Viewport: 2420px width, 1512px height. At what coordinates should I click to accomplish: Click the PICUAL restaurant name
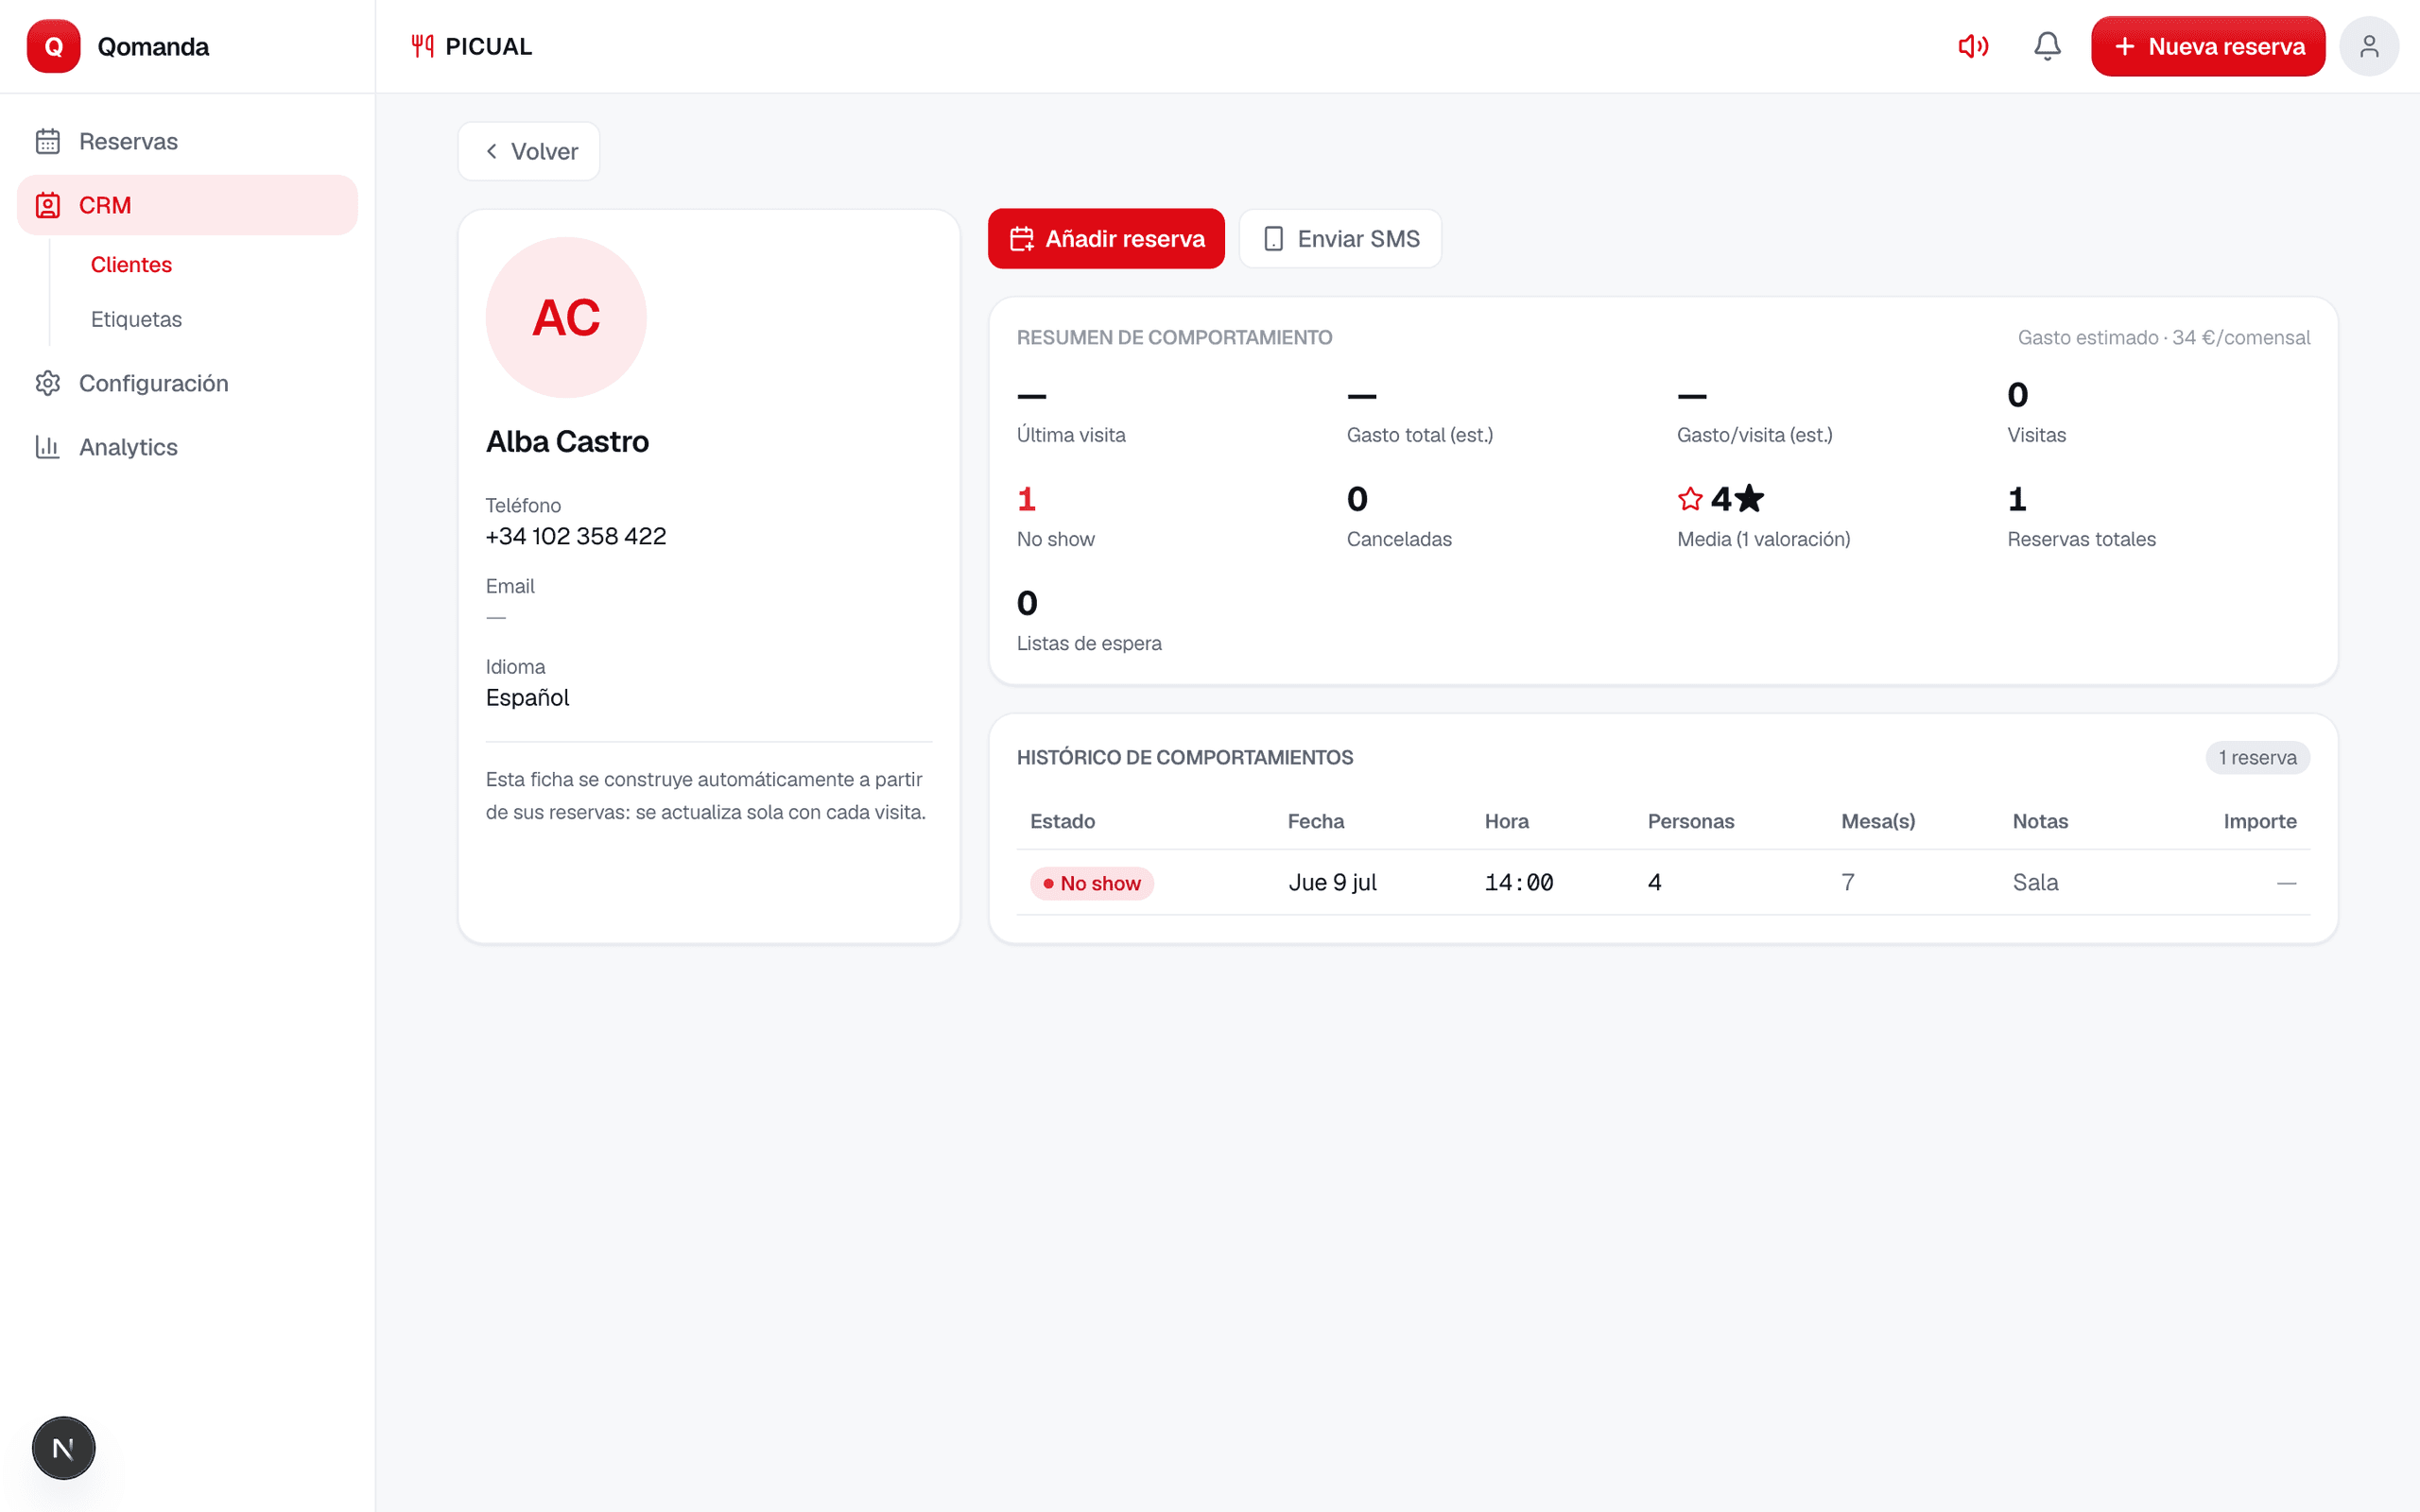[488, 46]
